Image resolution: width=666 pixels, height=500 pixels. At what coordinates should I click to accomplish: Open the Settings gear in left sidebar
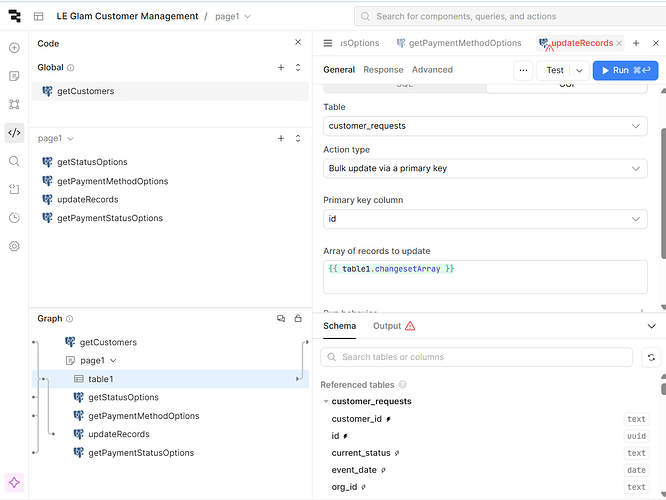click(x=14, y=246)
